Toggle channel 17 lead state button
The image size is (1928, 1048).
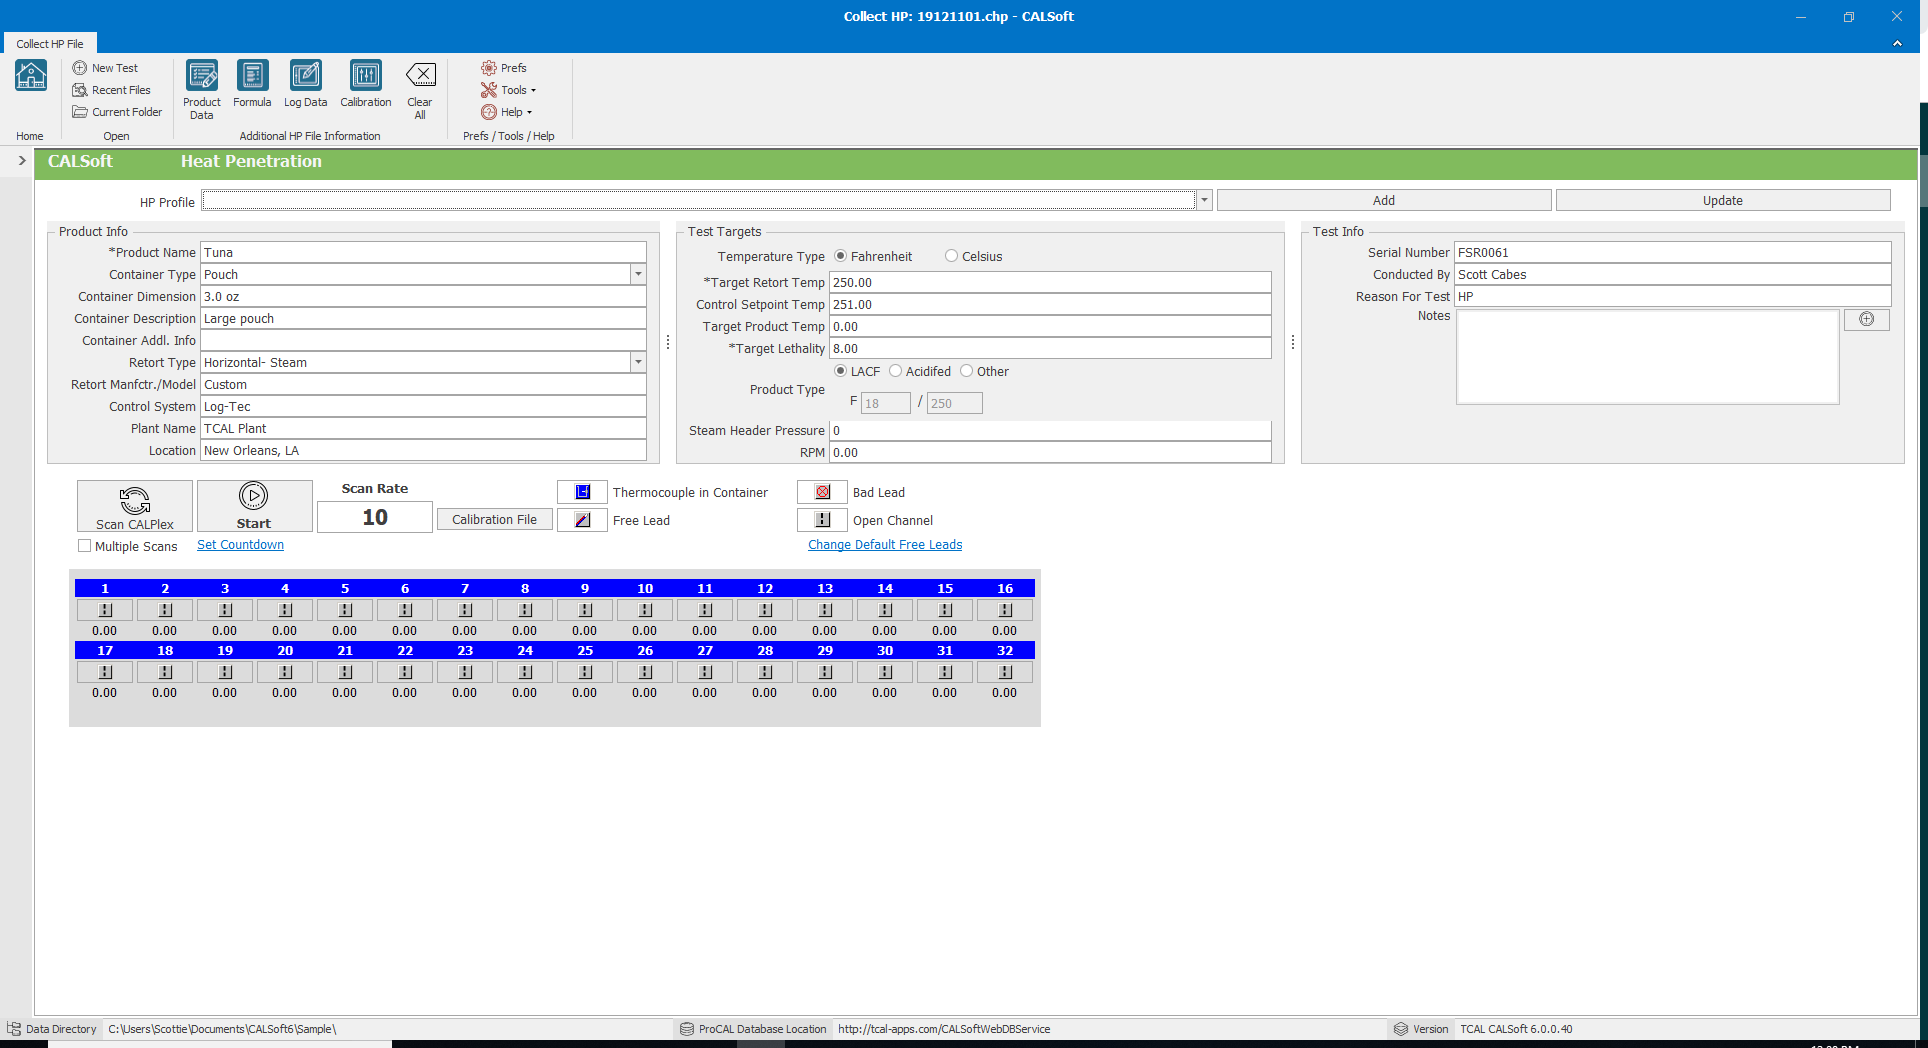point(105,672)
